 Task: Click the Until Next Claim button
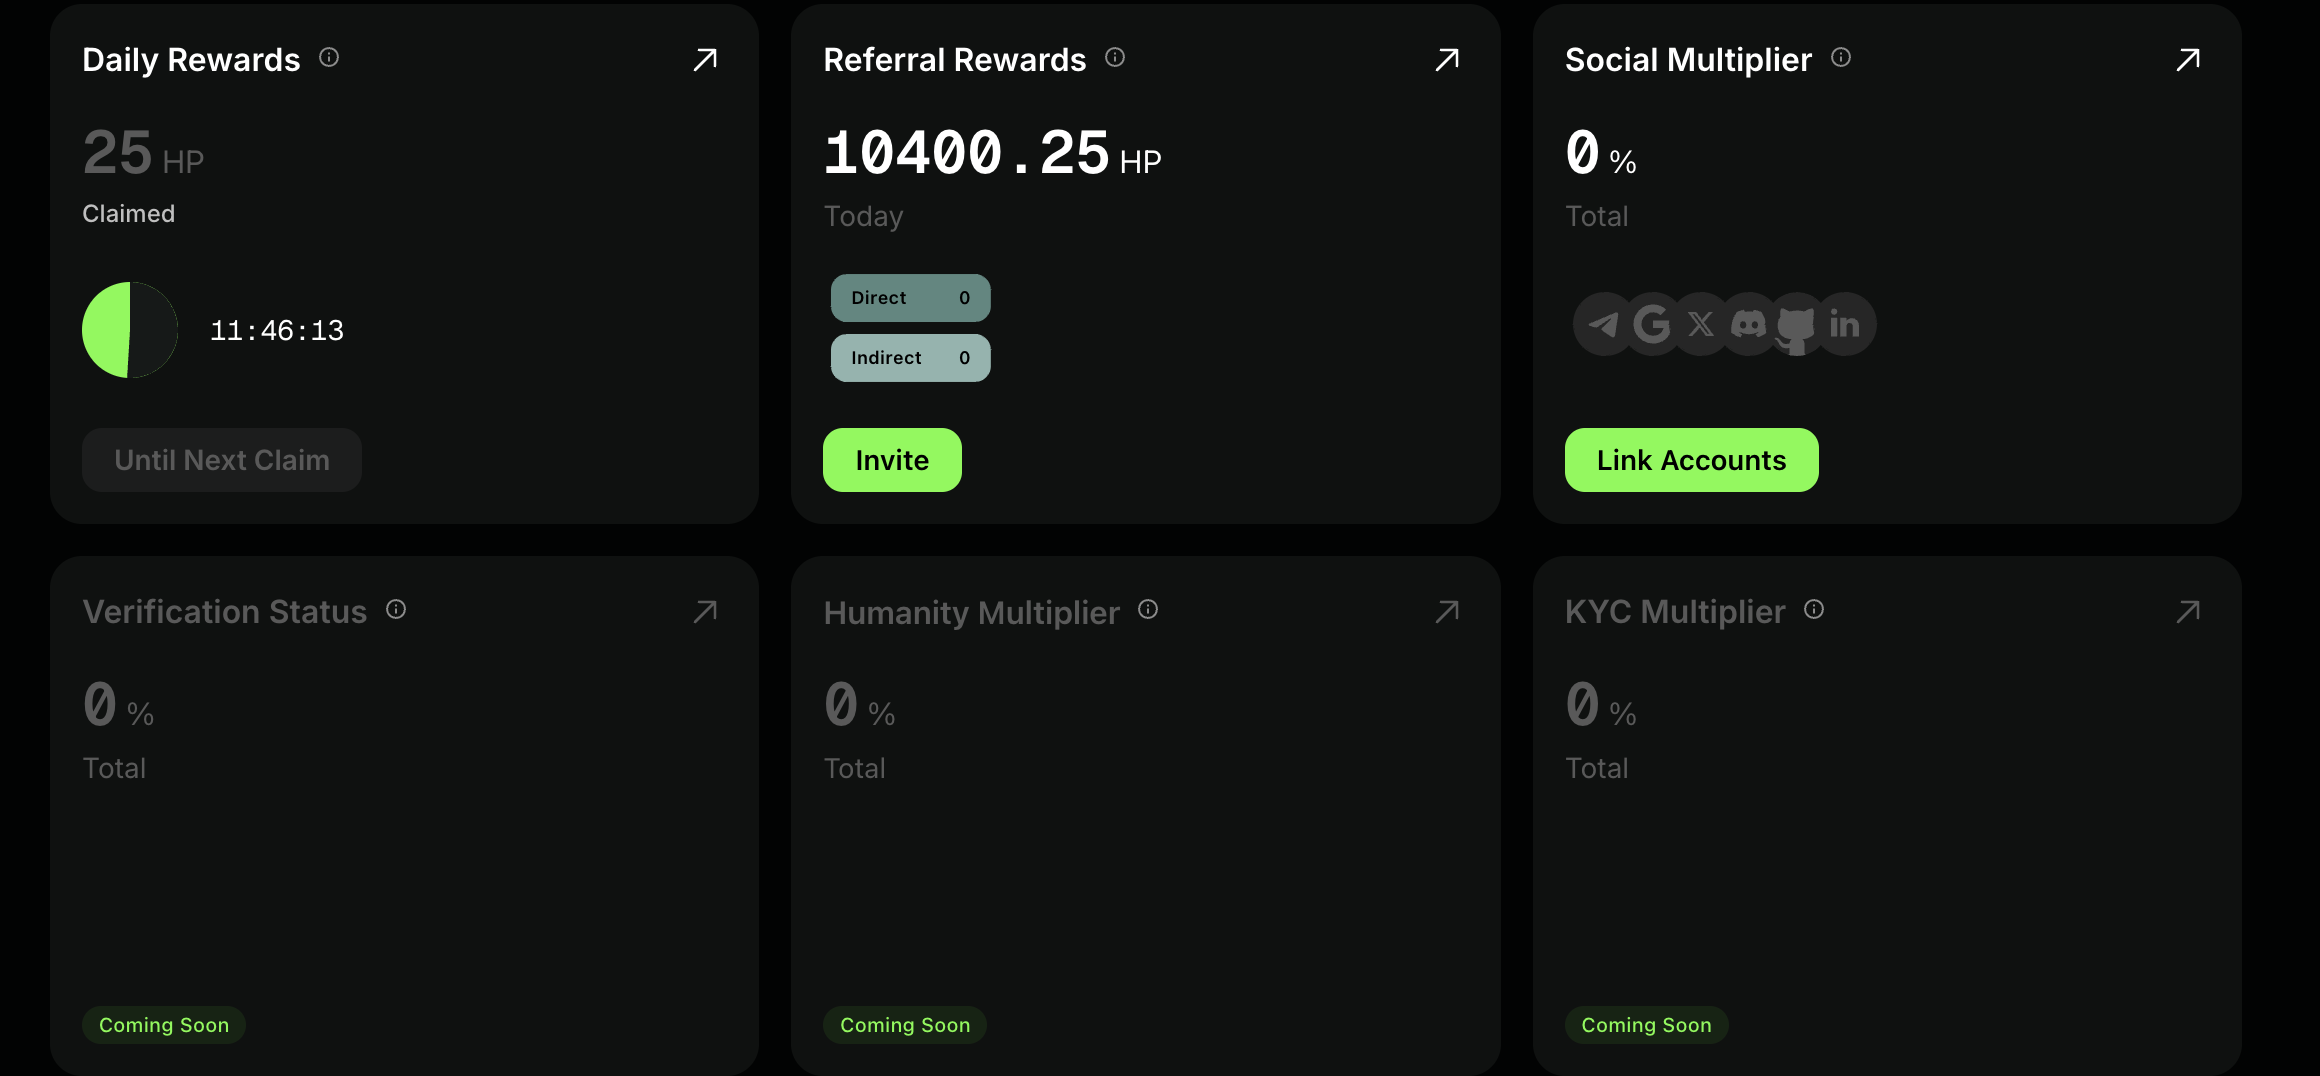(x=222, y=460)
